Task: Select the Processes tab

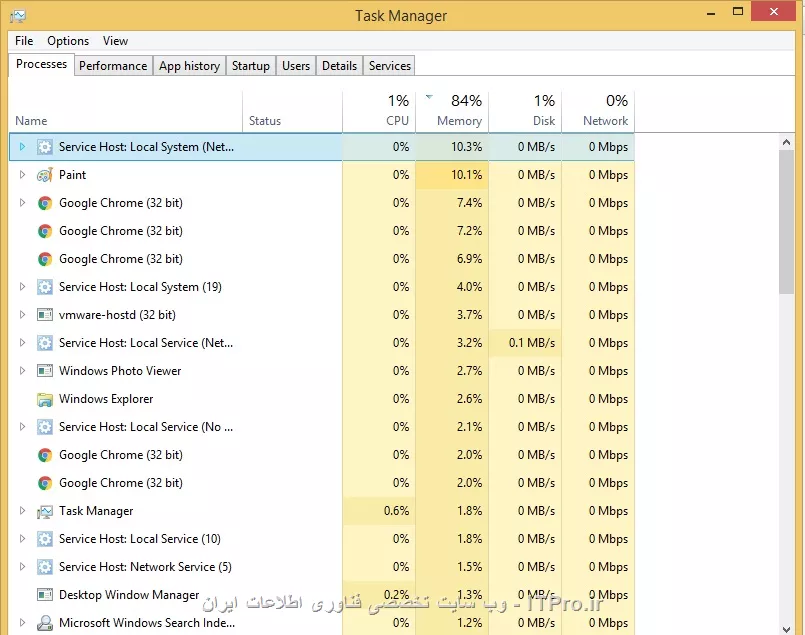Action: [x=42, y=64]
